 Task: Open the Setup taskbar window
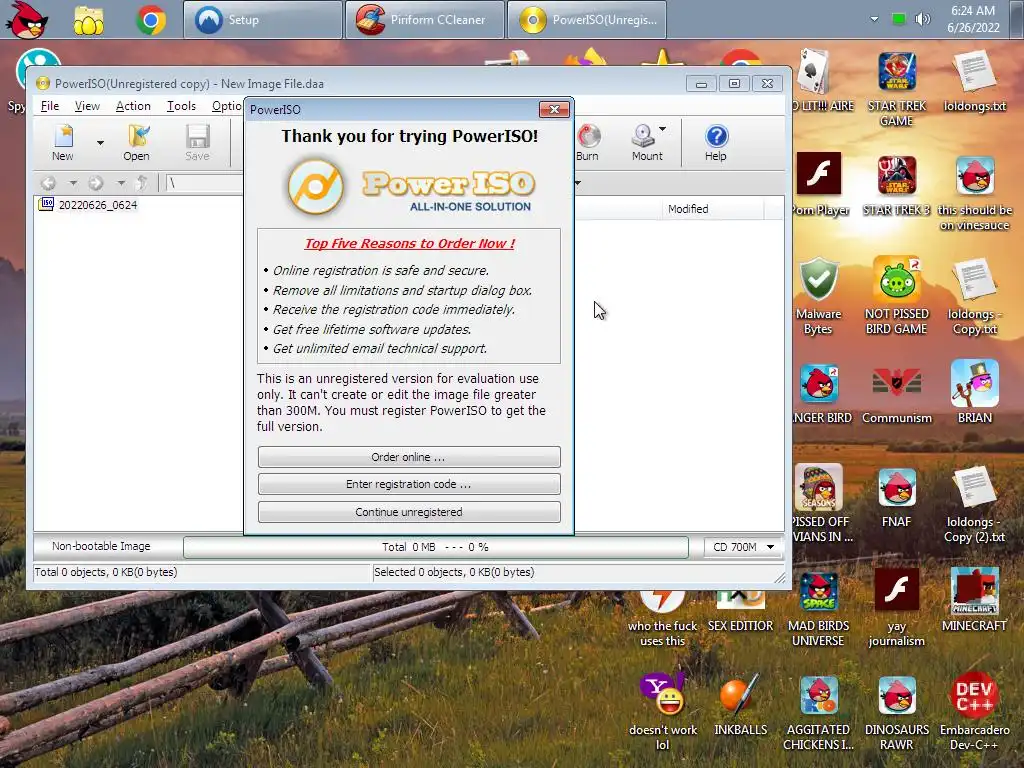(x=263, y=20)
